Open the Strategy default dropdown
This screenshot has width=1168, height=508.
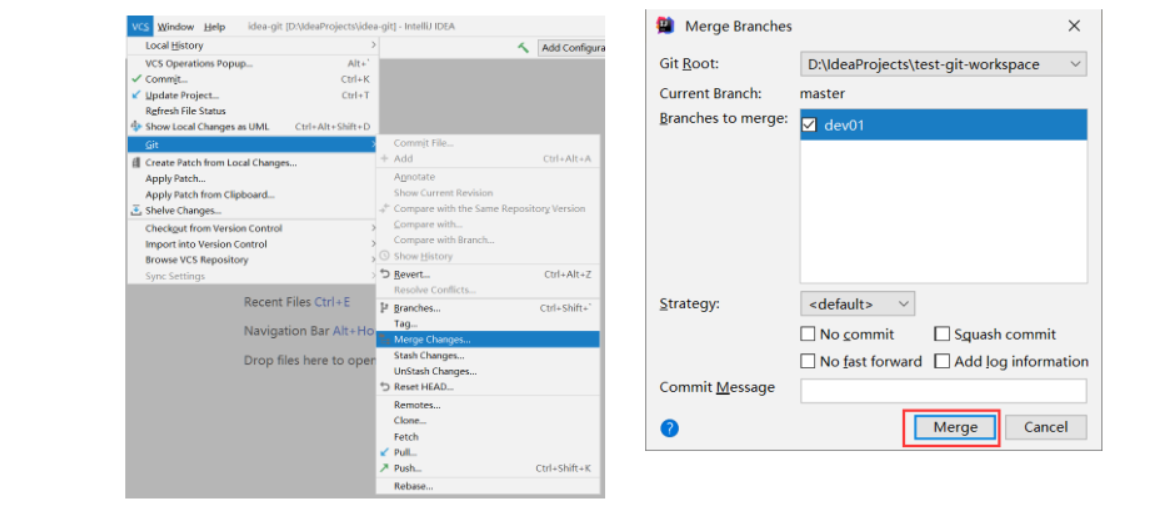857,304
